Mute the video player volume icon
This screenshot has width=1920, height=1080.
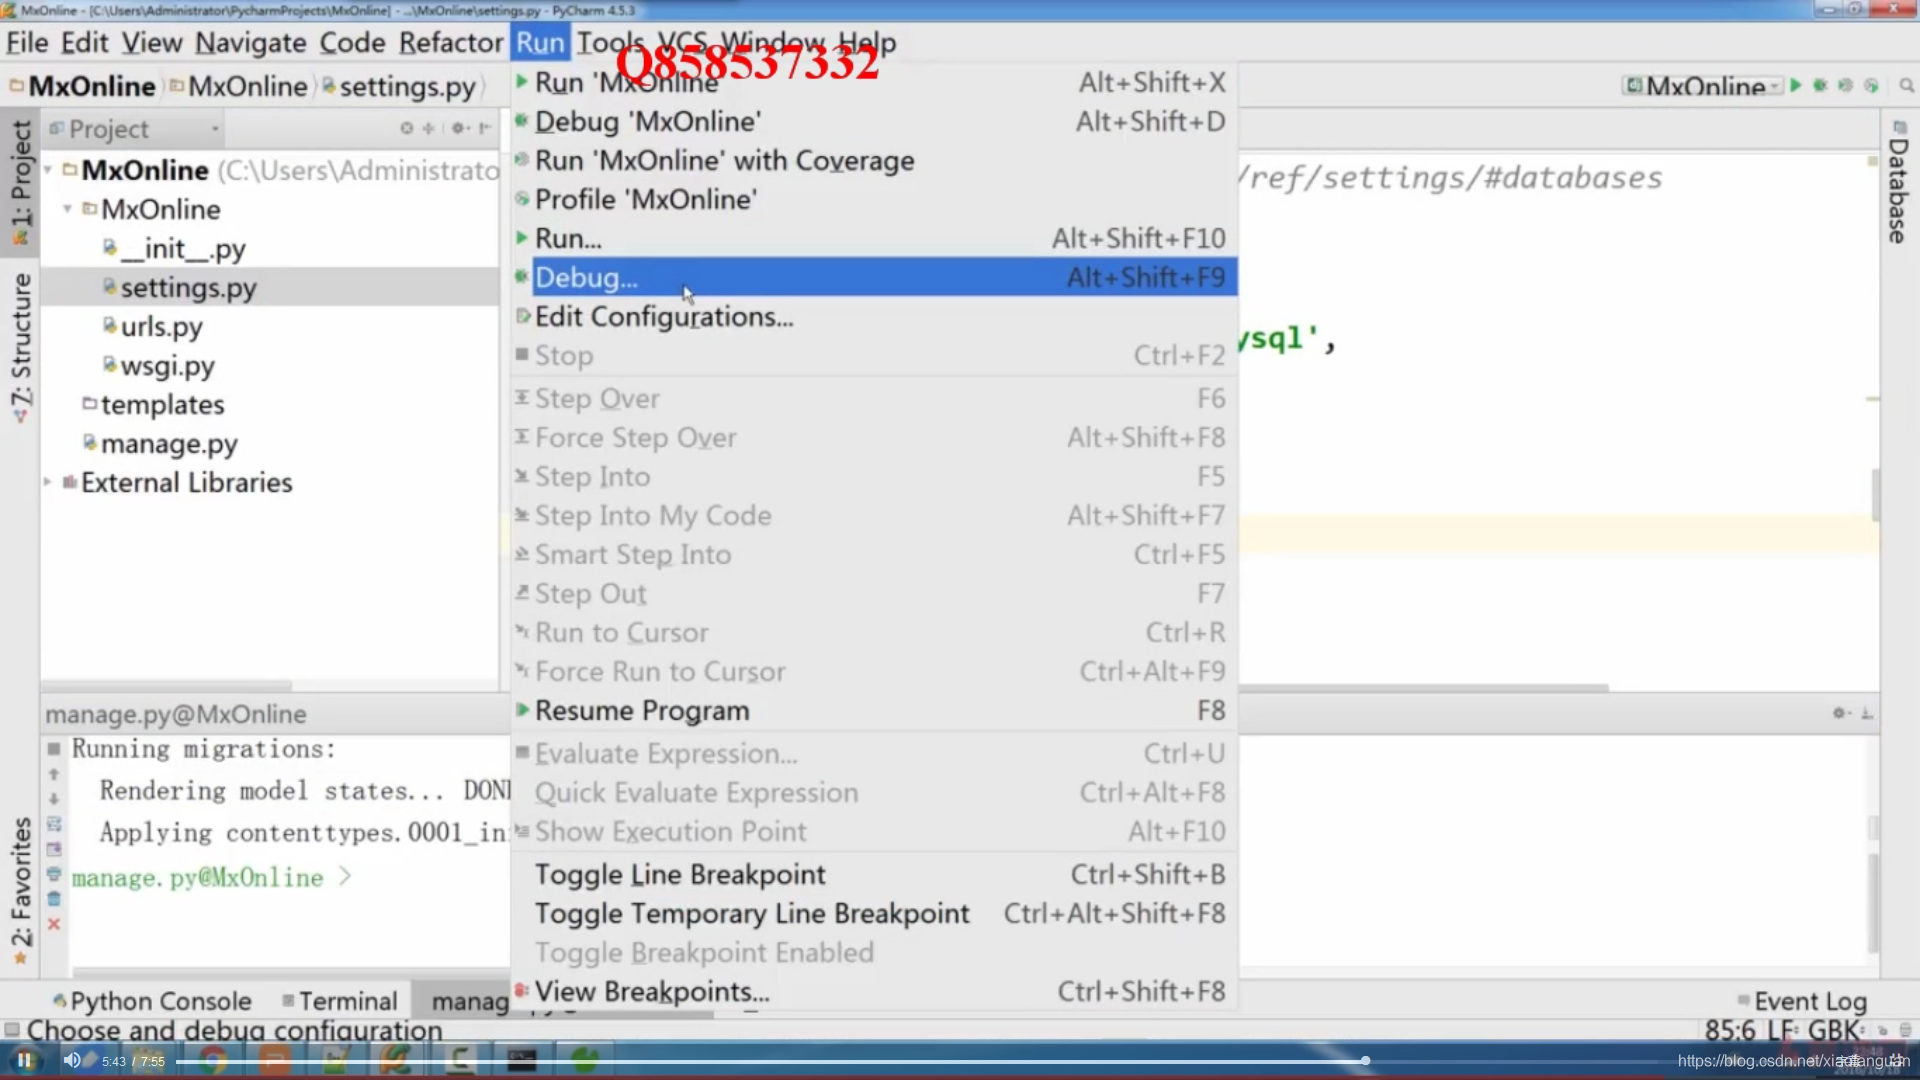click(72, 1060)
